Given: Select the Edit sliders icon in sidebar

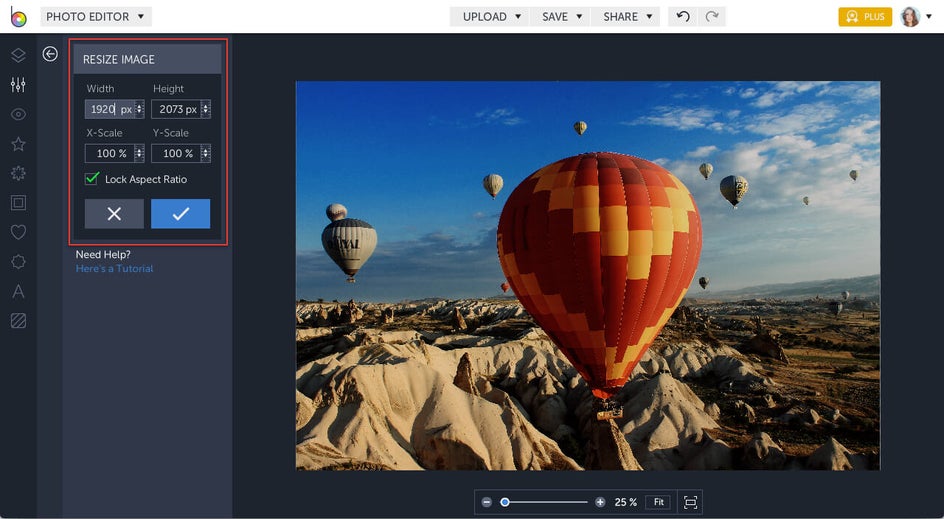Looking at the screenshot, I should tap(18, 85).
